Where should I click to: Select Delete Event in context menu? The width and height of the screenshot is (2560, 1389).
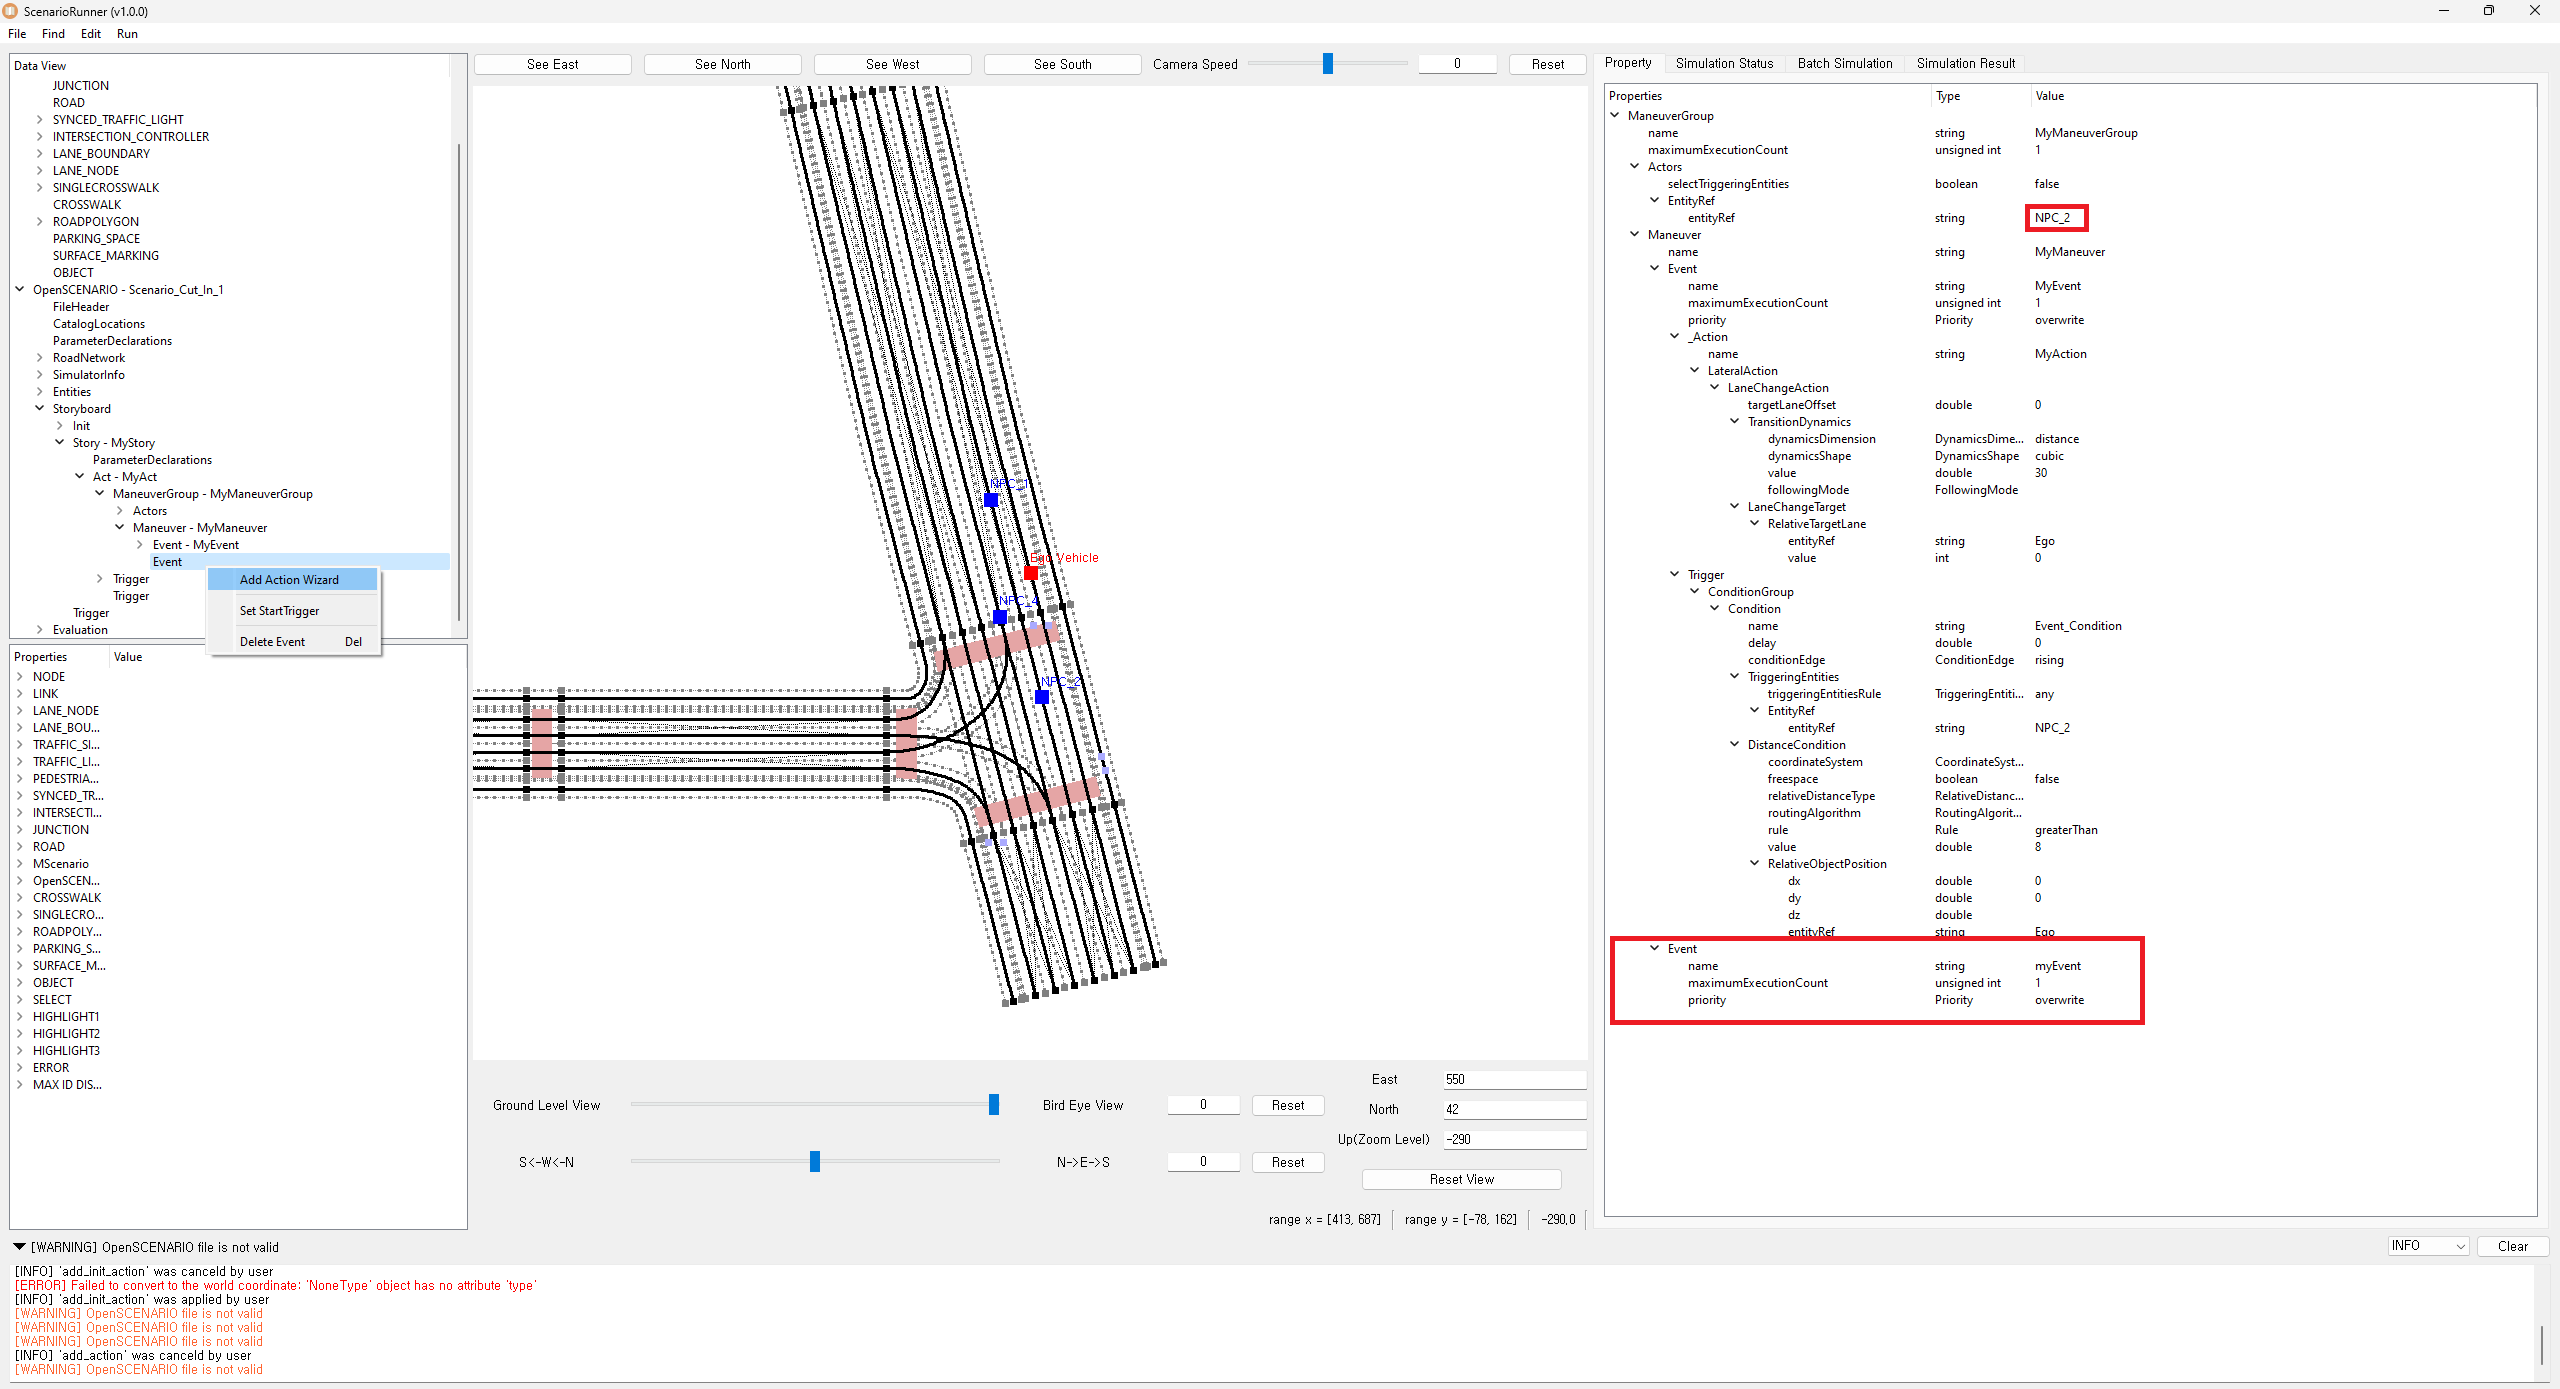point(272,642)
